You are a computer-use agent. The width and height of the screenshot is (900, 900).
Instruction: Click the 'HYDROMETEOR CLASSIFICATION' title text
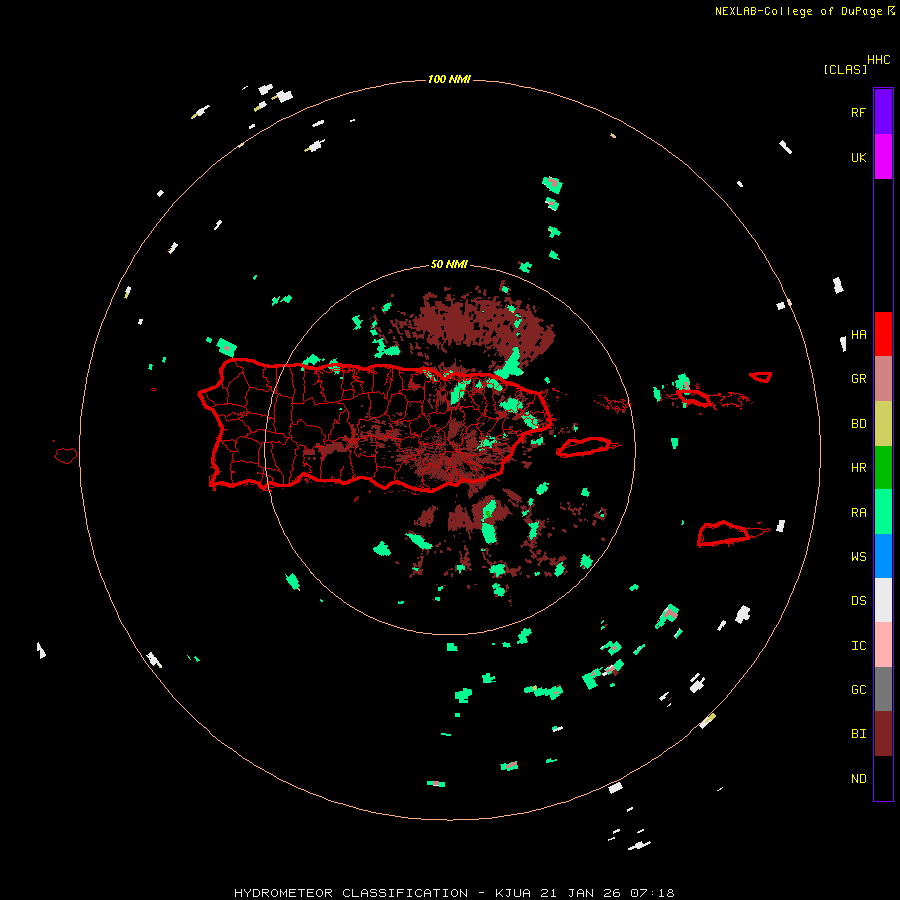point(351,893)
